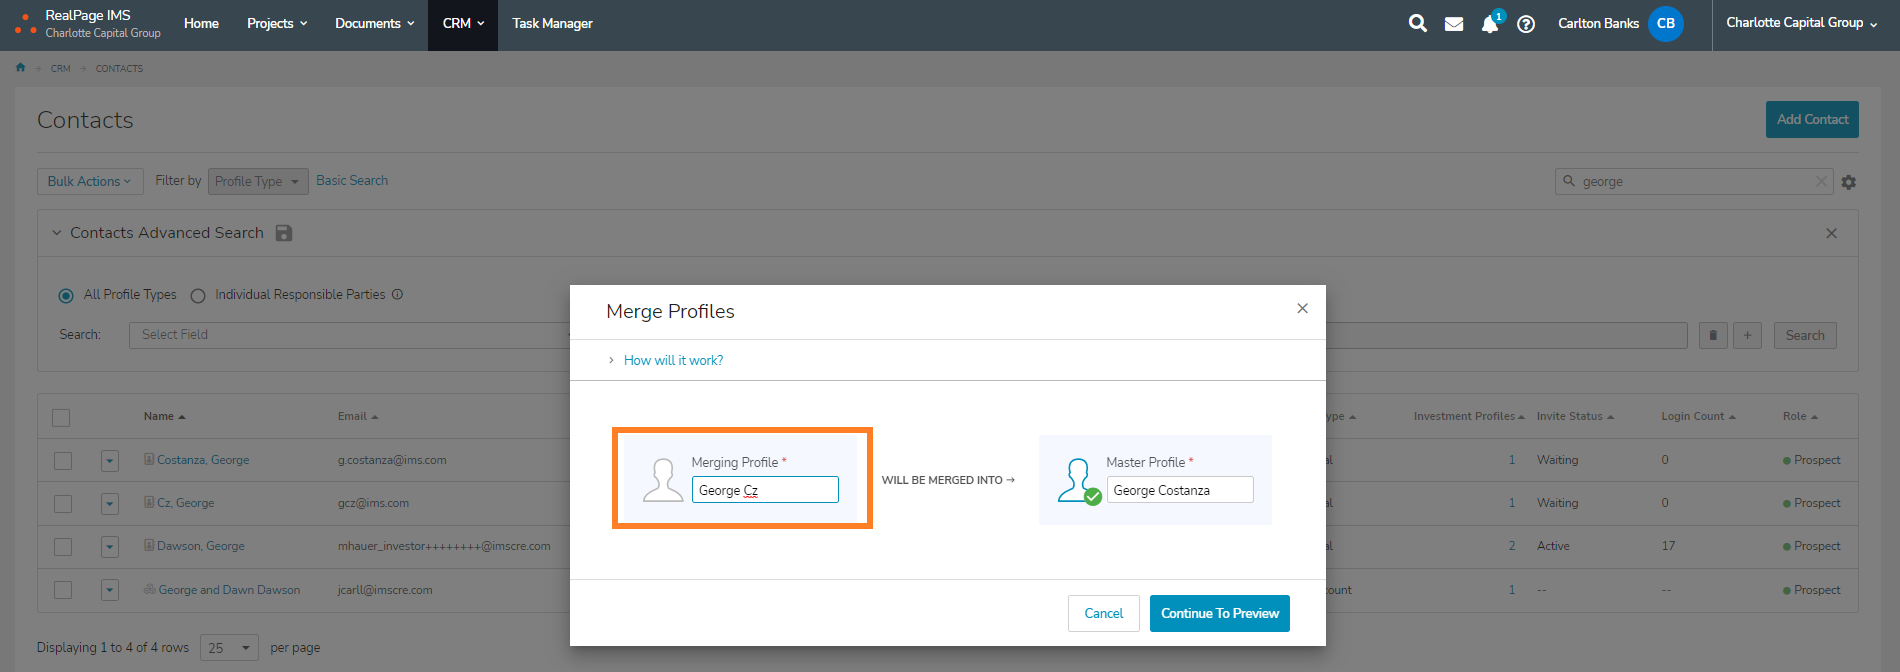Click the profile icon next to Costanza, George
The width and height of the screenshot is (1900, 672).
click(x=149, y=460)
